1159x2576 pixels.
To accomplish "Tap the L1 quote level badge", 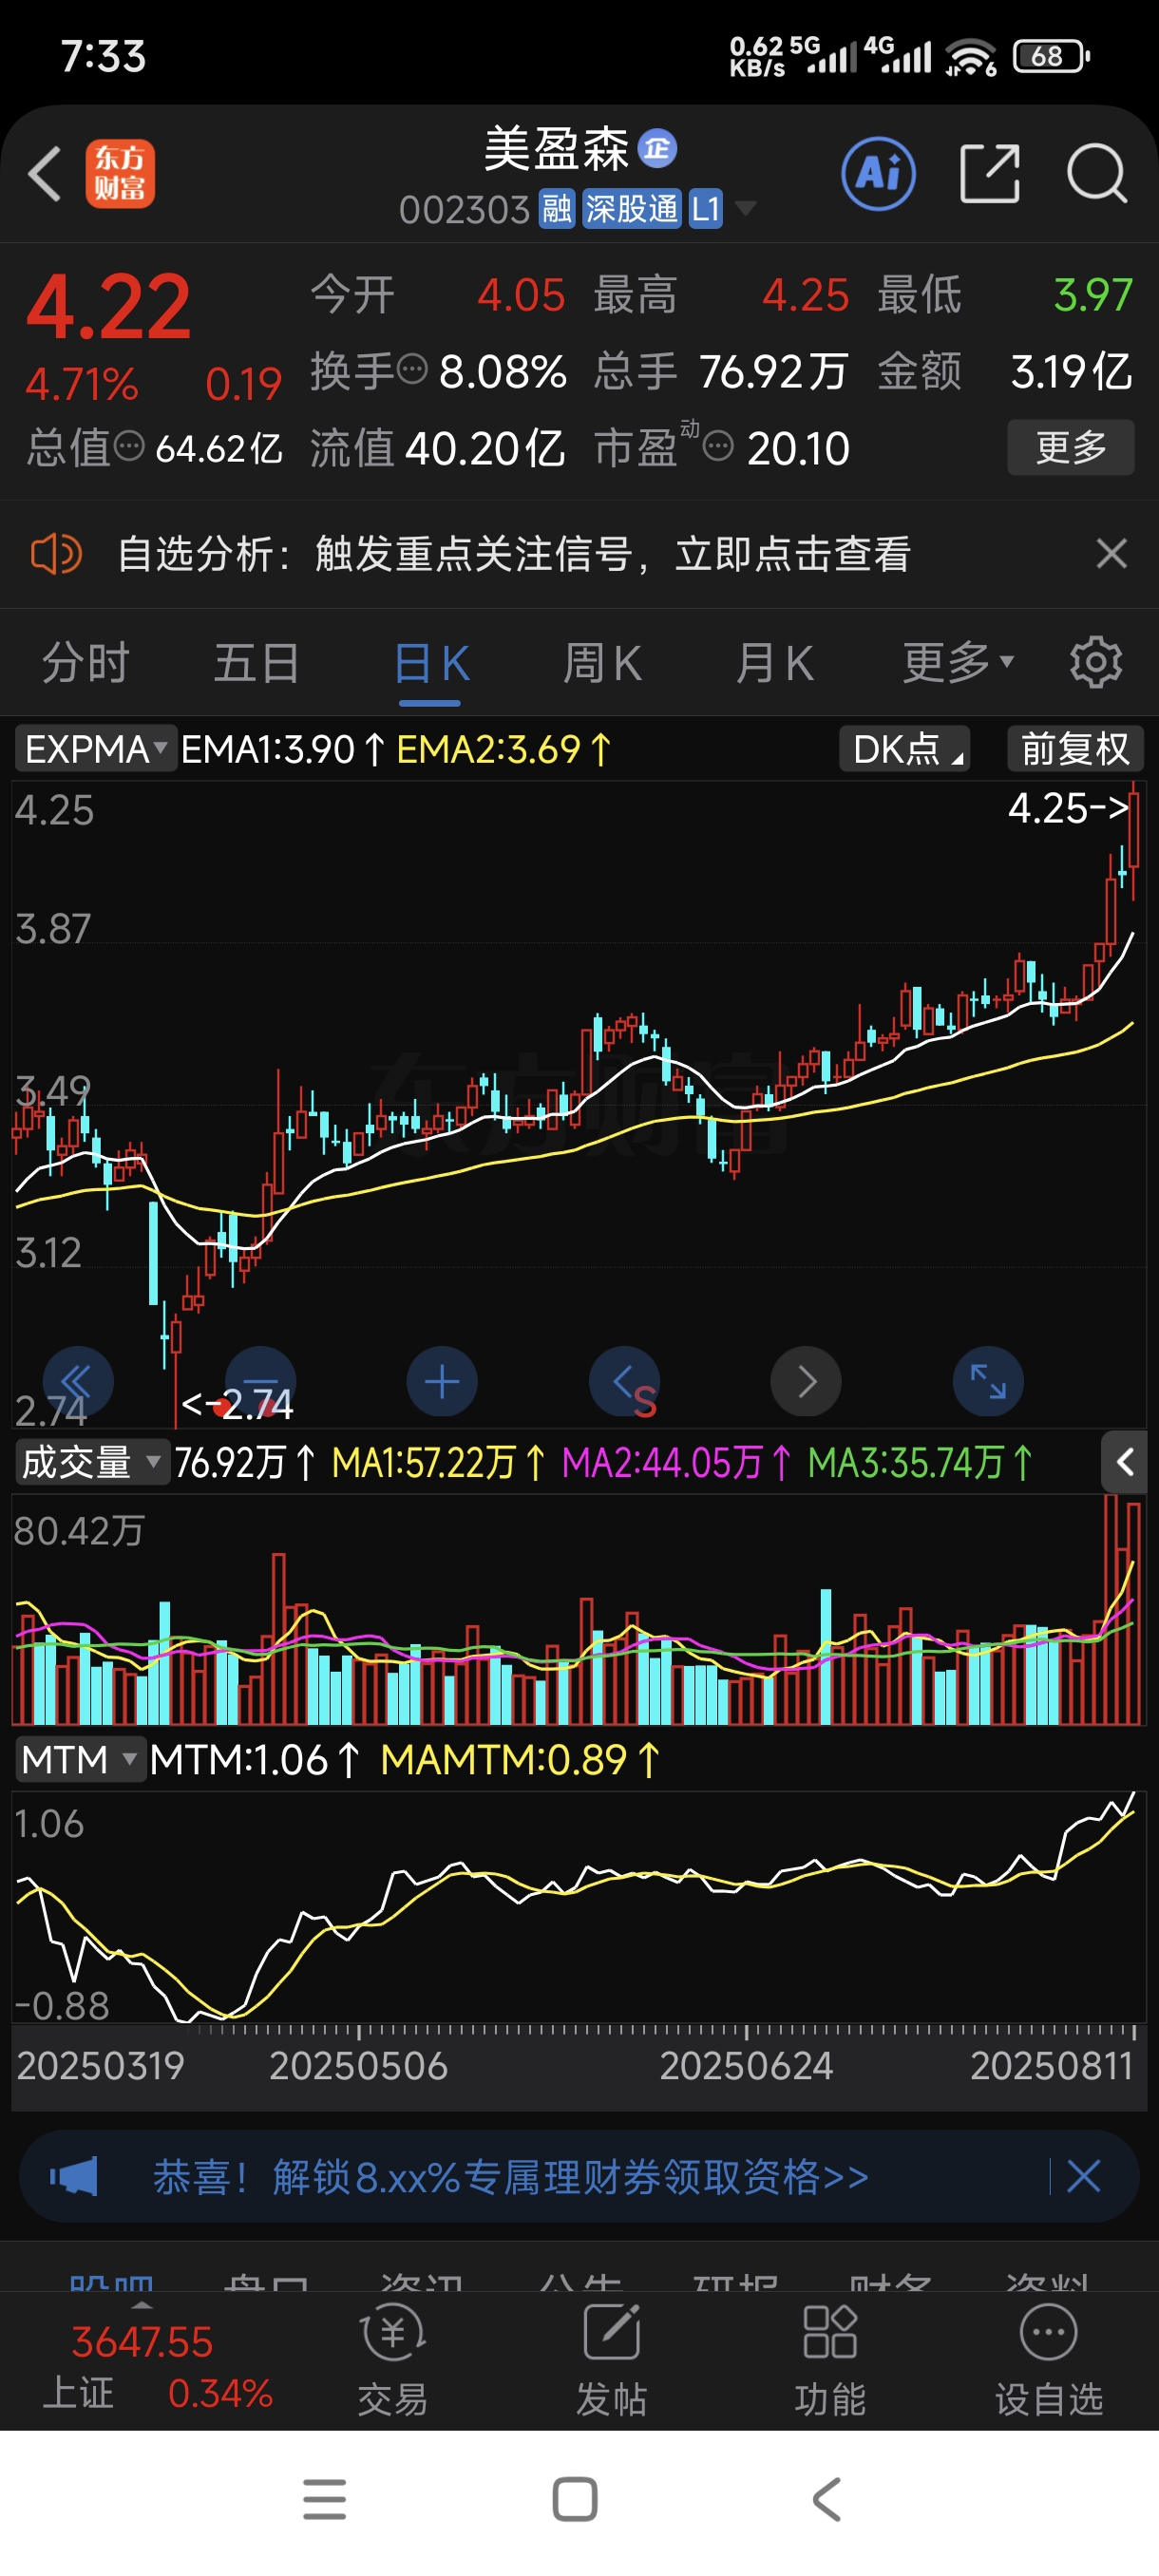I will click(x=705, y=209).
